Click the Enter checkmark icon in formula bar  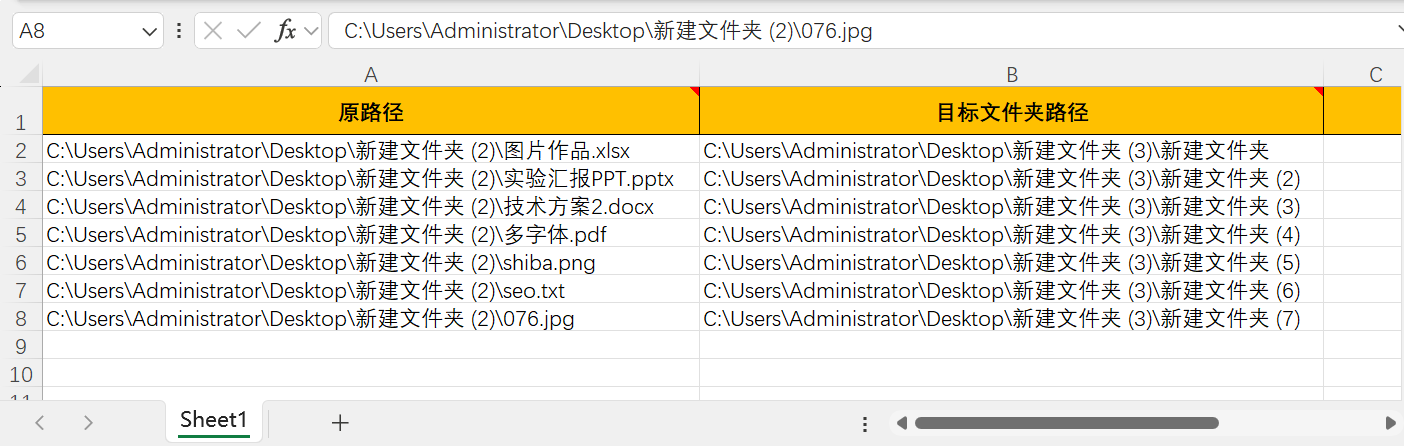pyautogui.click(x=248, y=31)
